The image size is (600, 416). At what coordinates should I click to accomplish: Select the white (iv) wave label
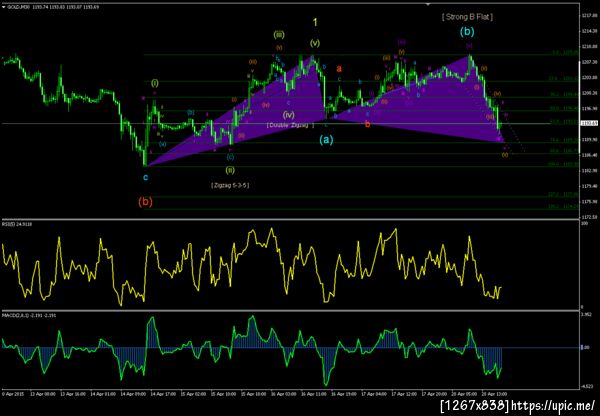click(x=289, y=114)
